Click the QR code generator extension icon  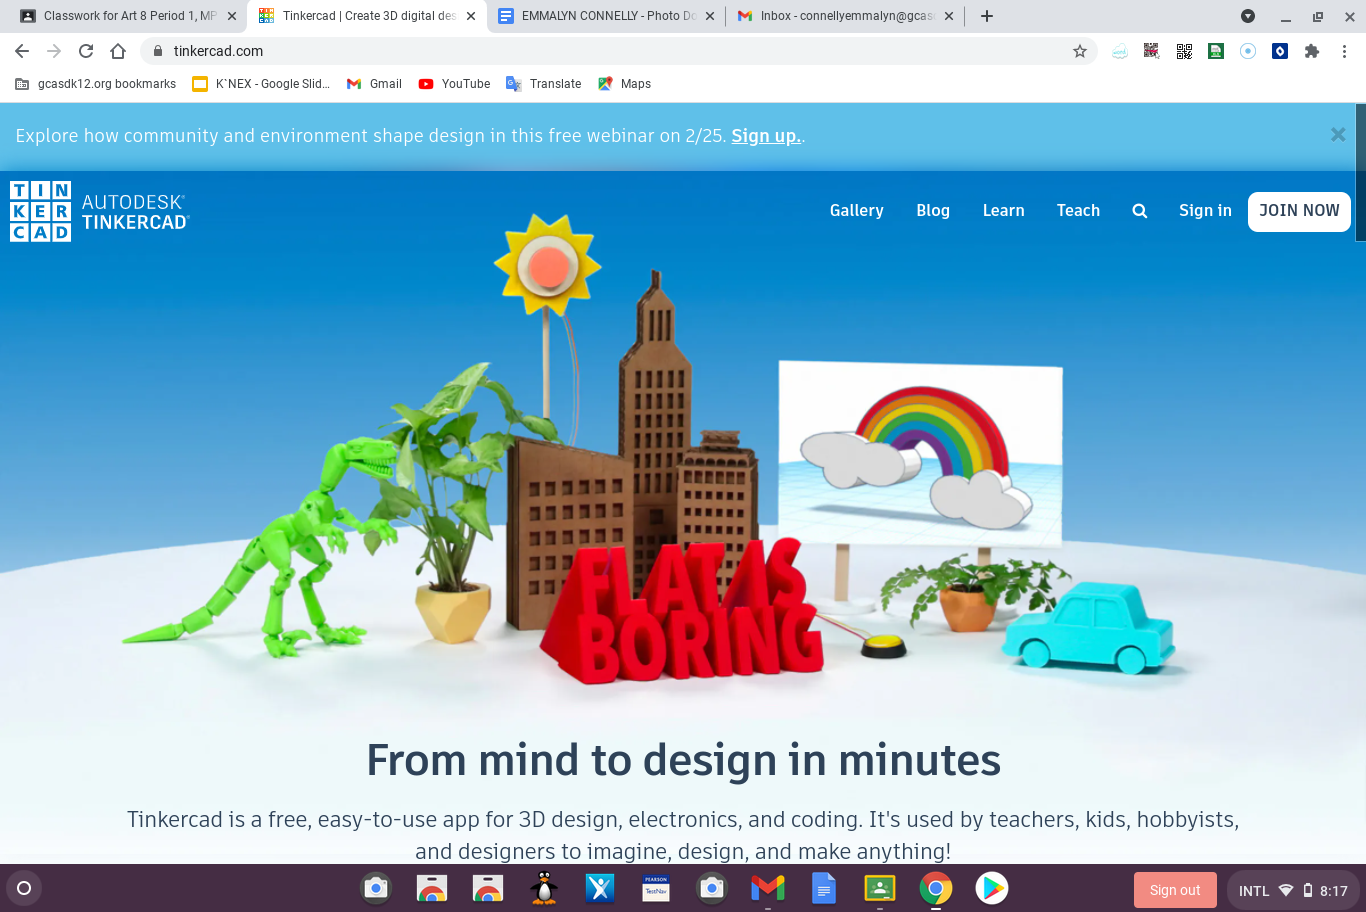tap(1184, 51)
